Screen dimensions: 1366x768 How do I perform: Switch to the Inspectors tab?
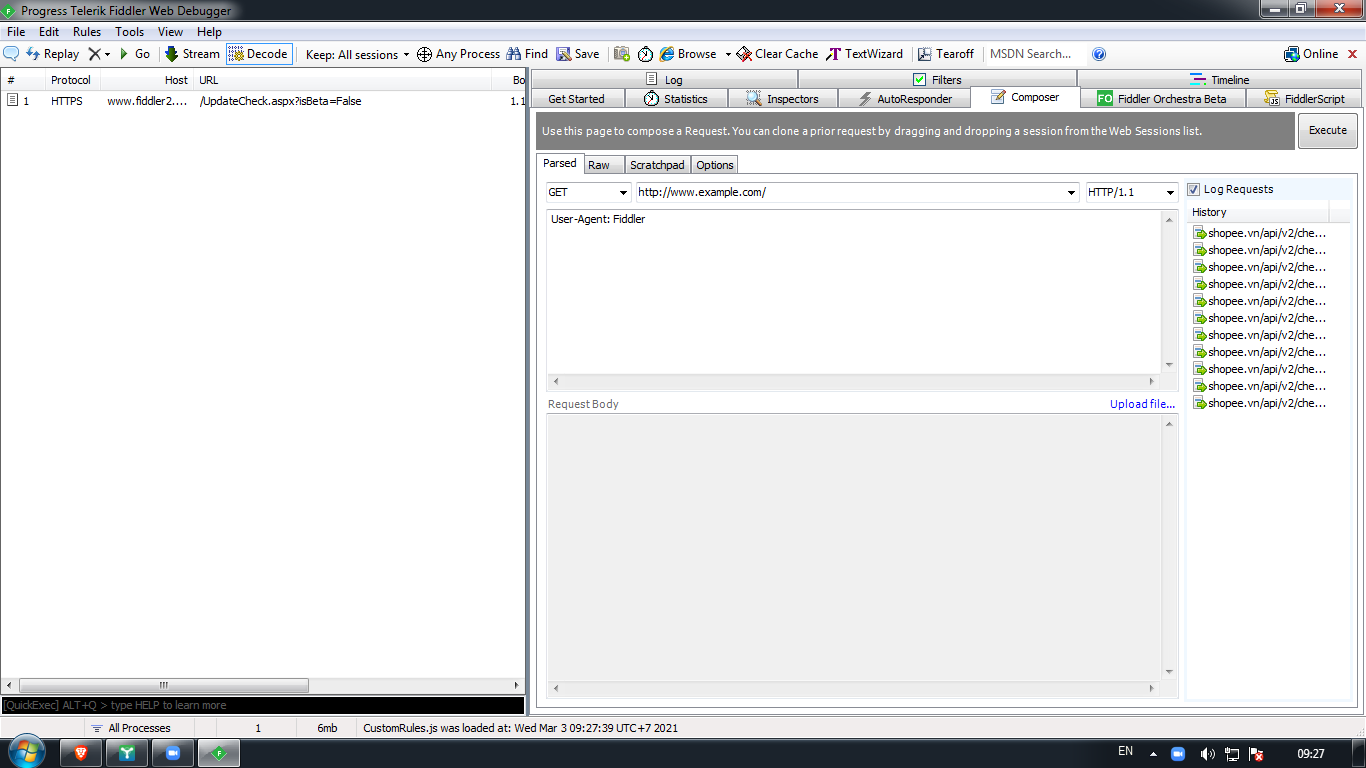click(782, 98)
